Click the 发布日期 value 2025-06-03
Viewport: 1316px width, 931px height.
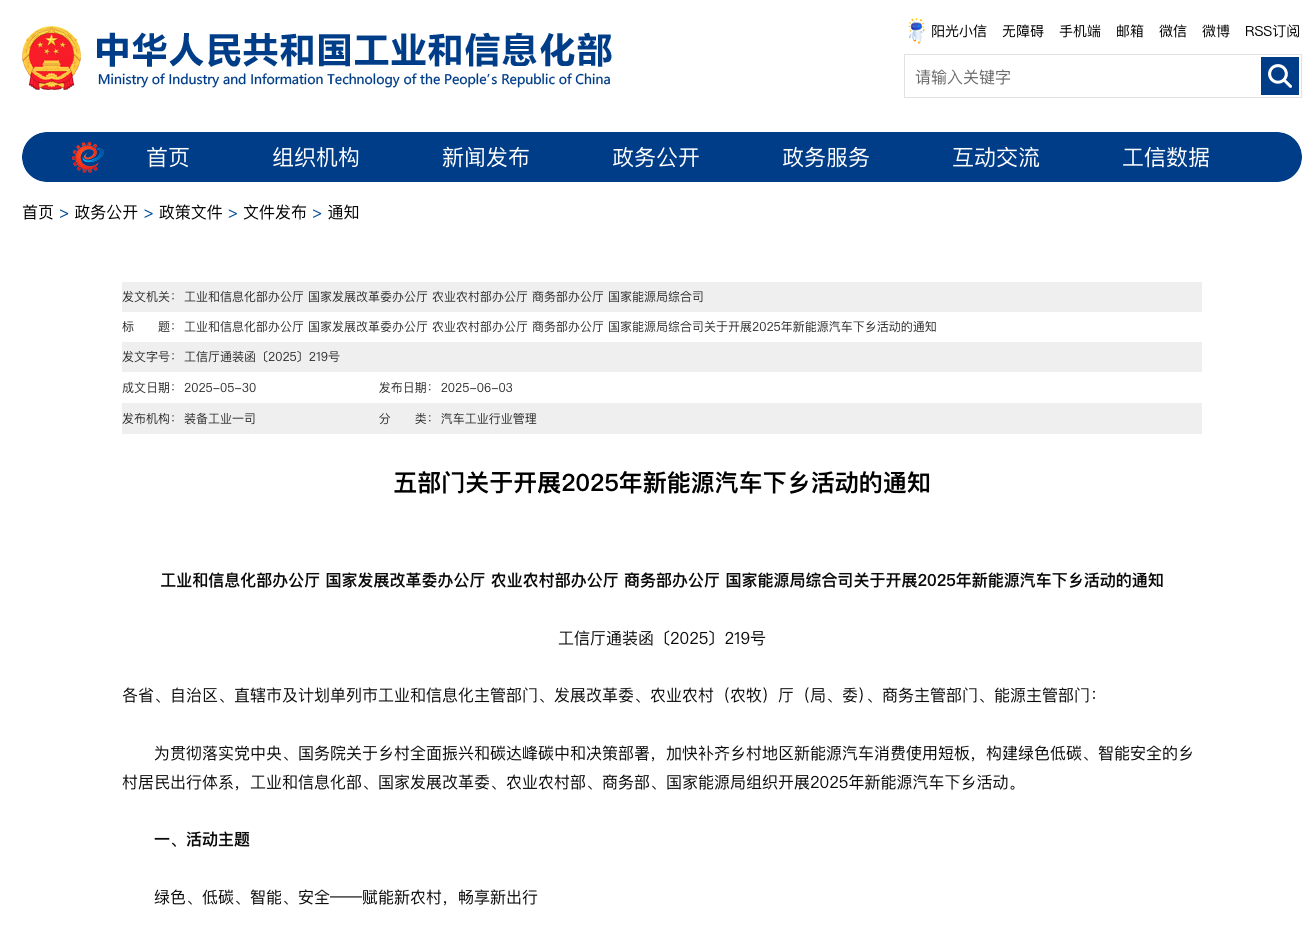(477, 388)
